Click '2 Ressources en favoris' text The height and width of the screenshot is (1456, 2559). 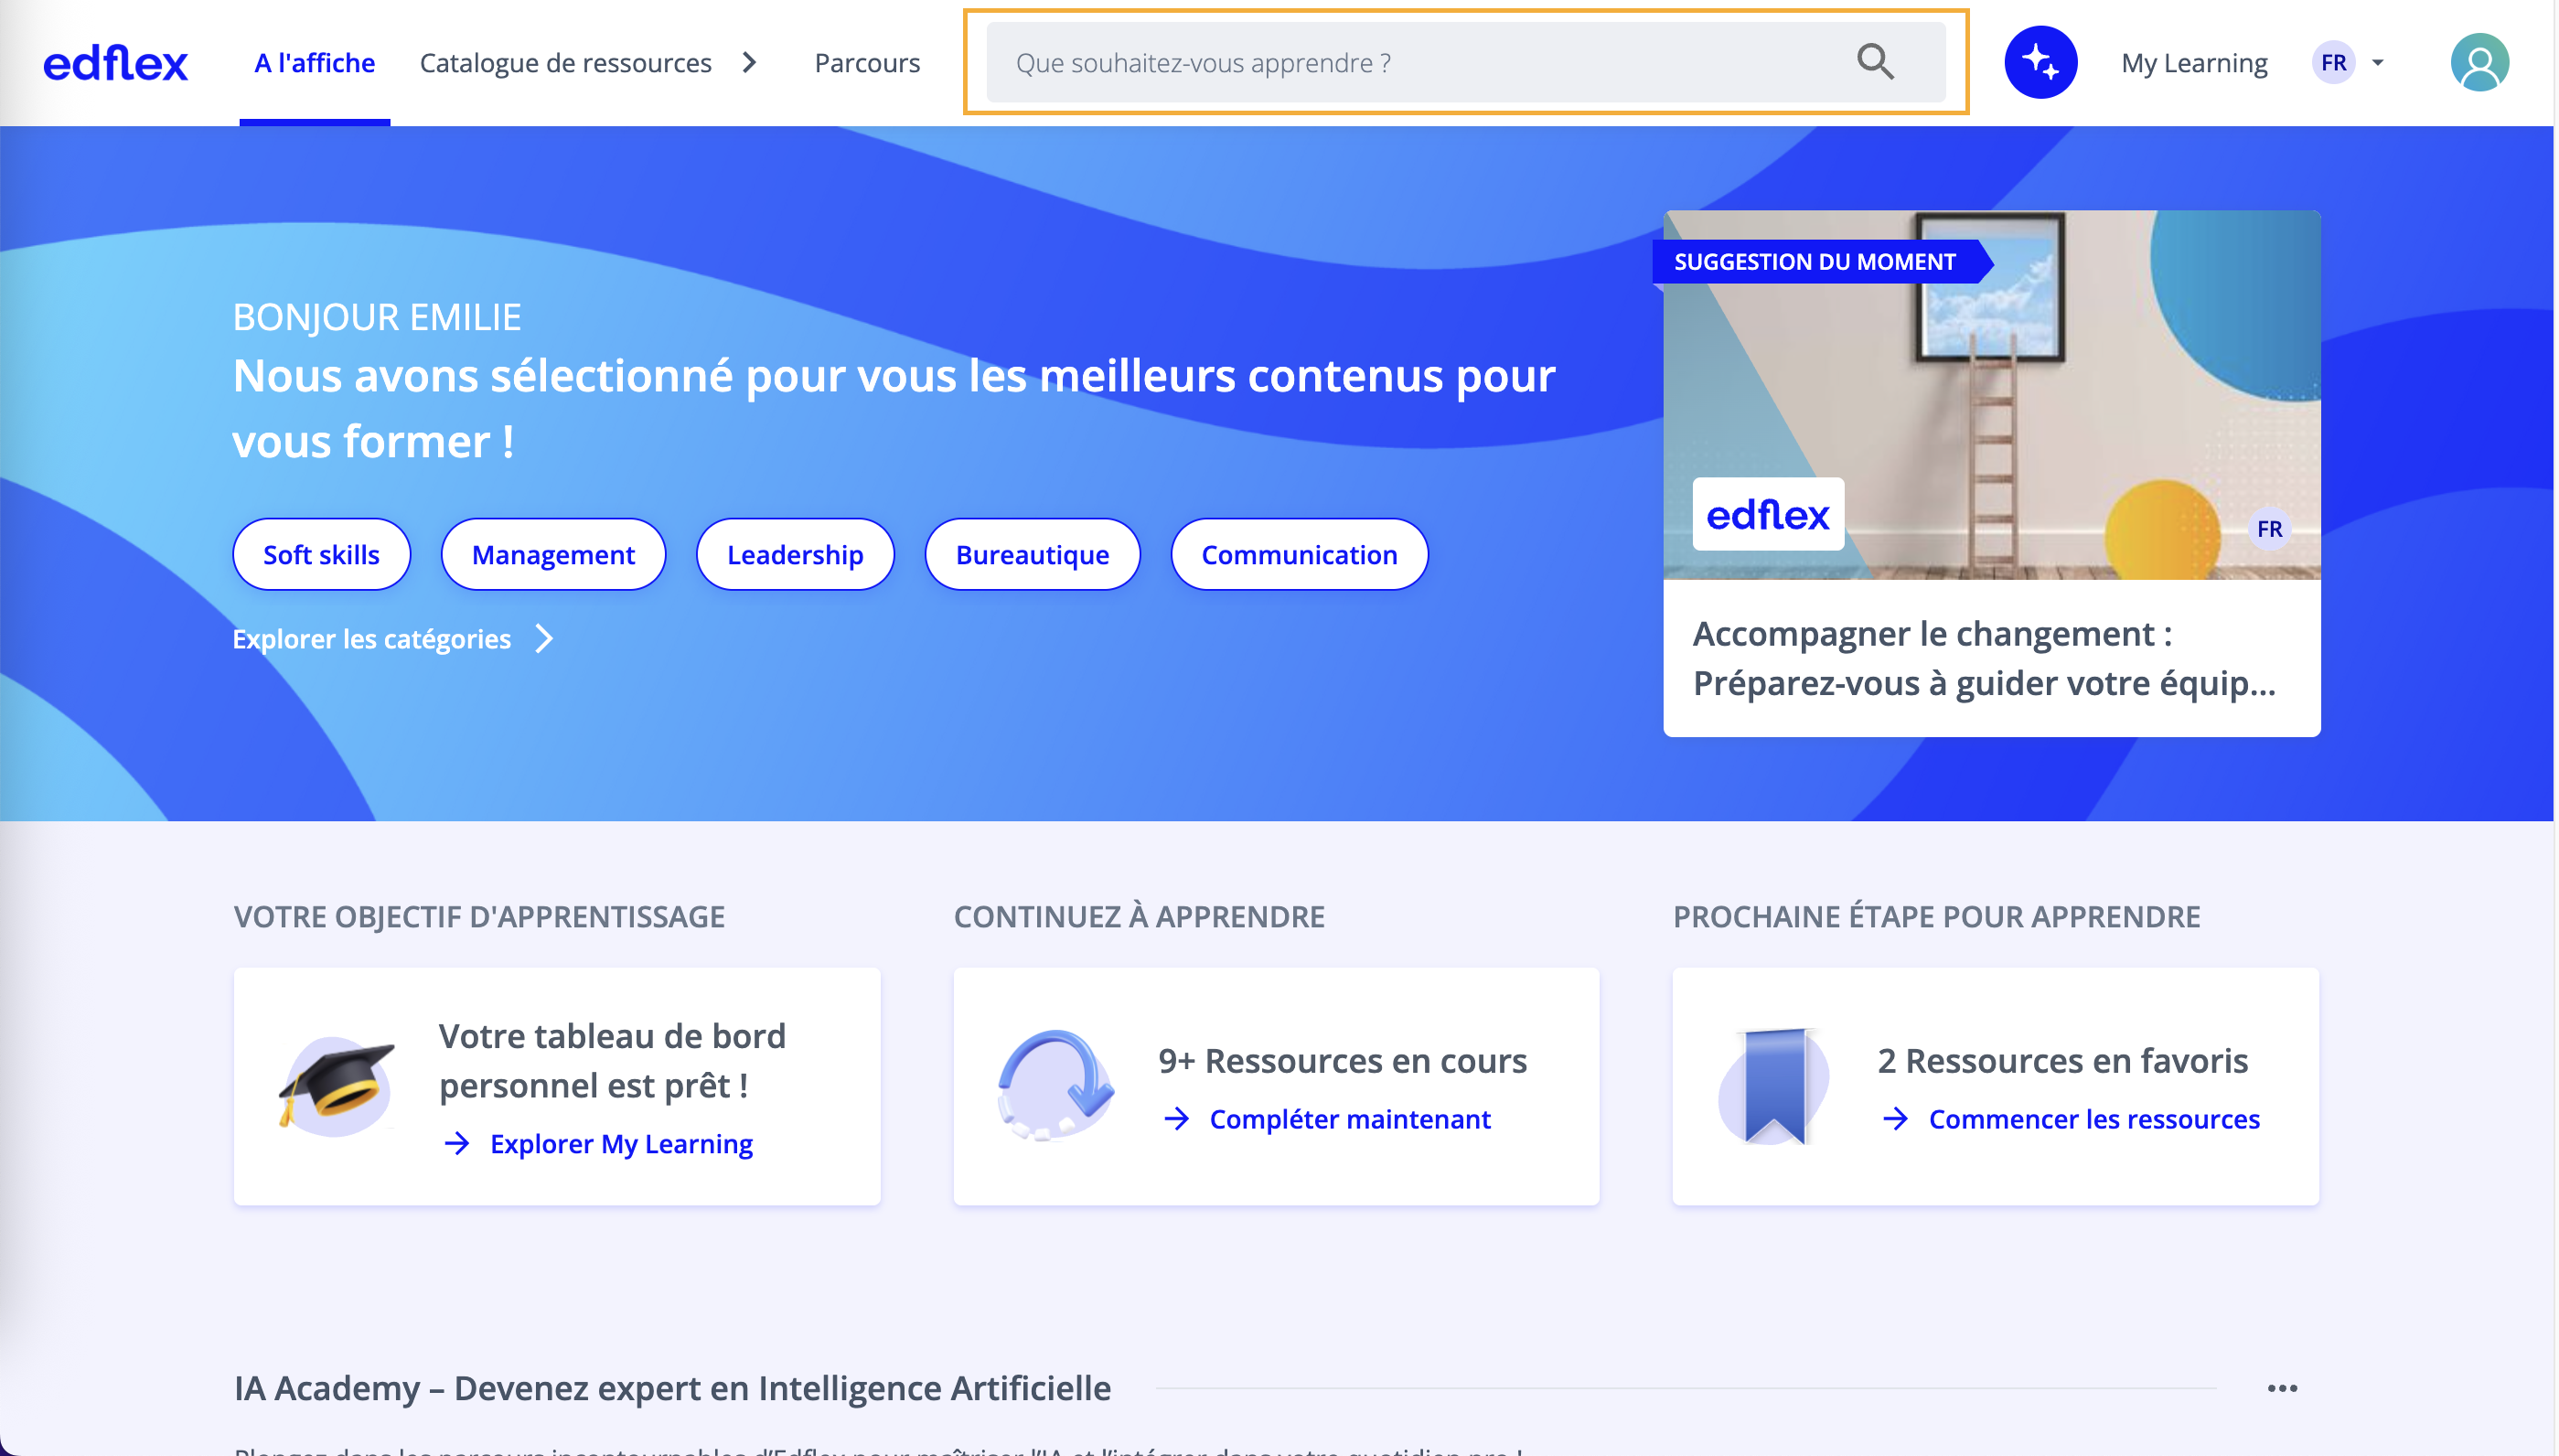click(2062, 1060)
